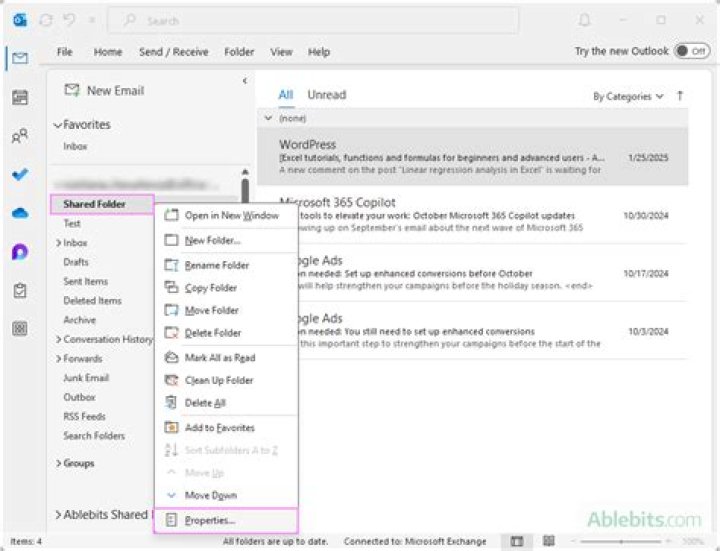Screen dimensions: 720x551
Task: Click the zoom slider in status bar
Action: click(622, 541)
